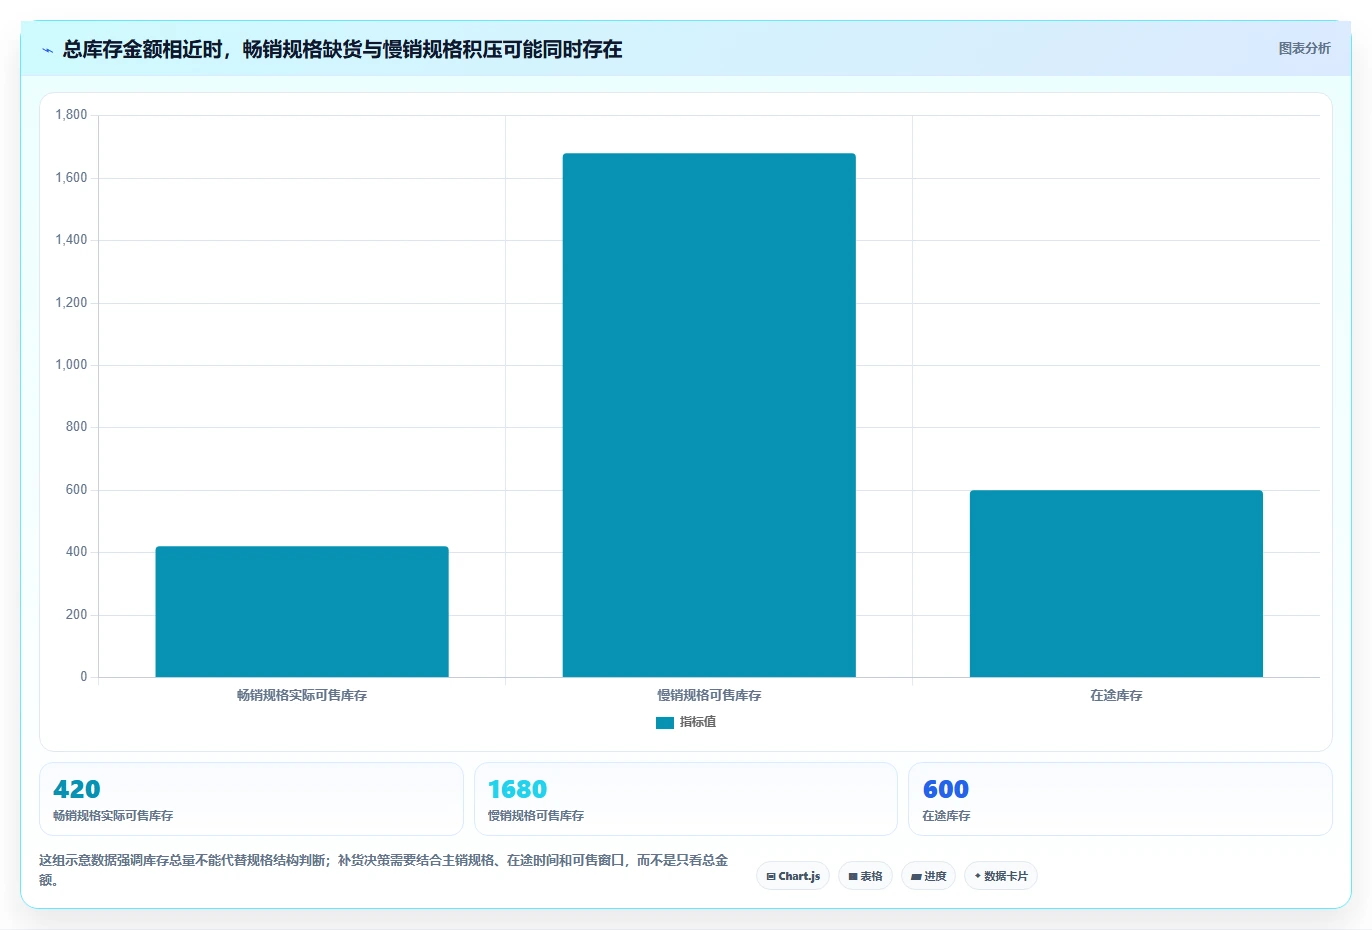Click the description paragraph starting with 这组示意数据
The width and height of the screenshot is (1372, 930).
384,870
